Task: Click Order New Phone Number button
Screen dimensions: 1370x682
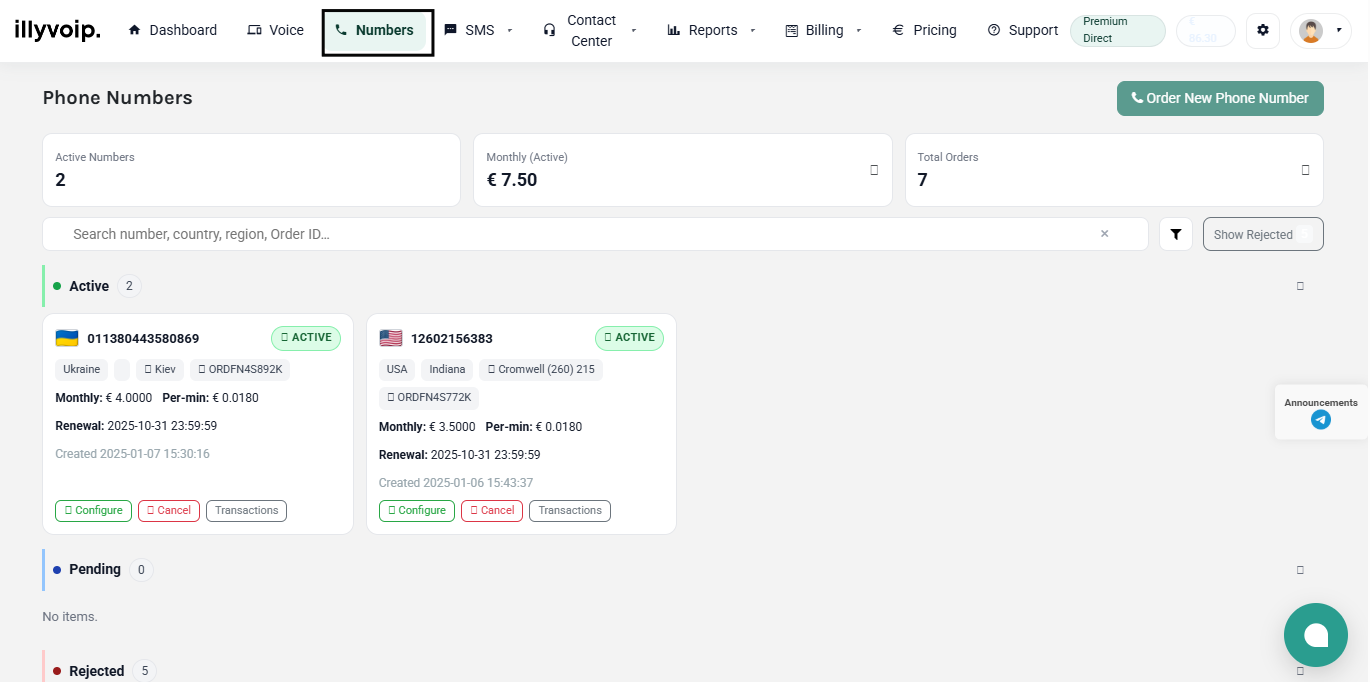Action: pos(1219,98)
